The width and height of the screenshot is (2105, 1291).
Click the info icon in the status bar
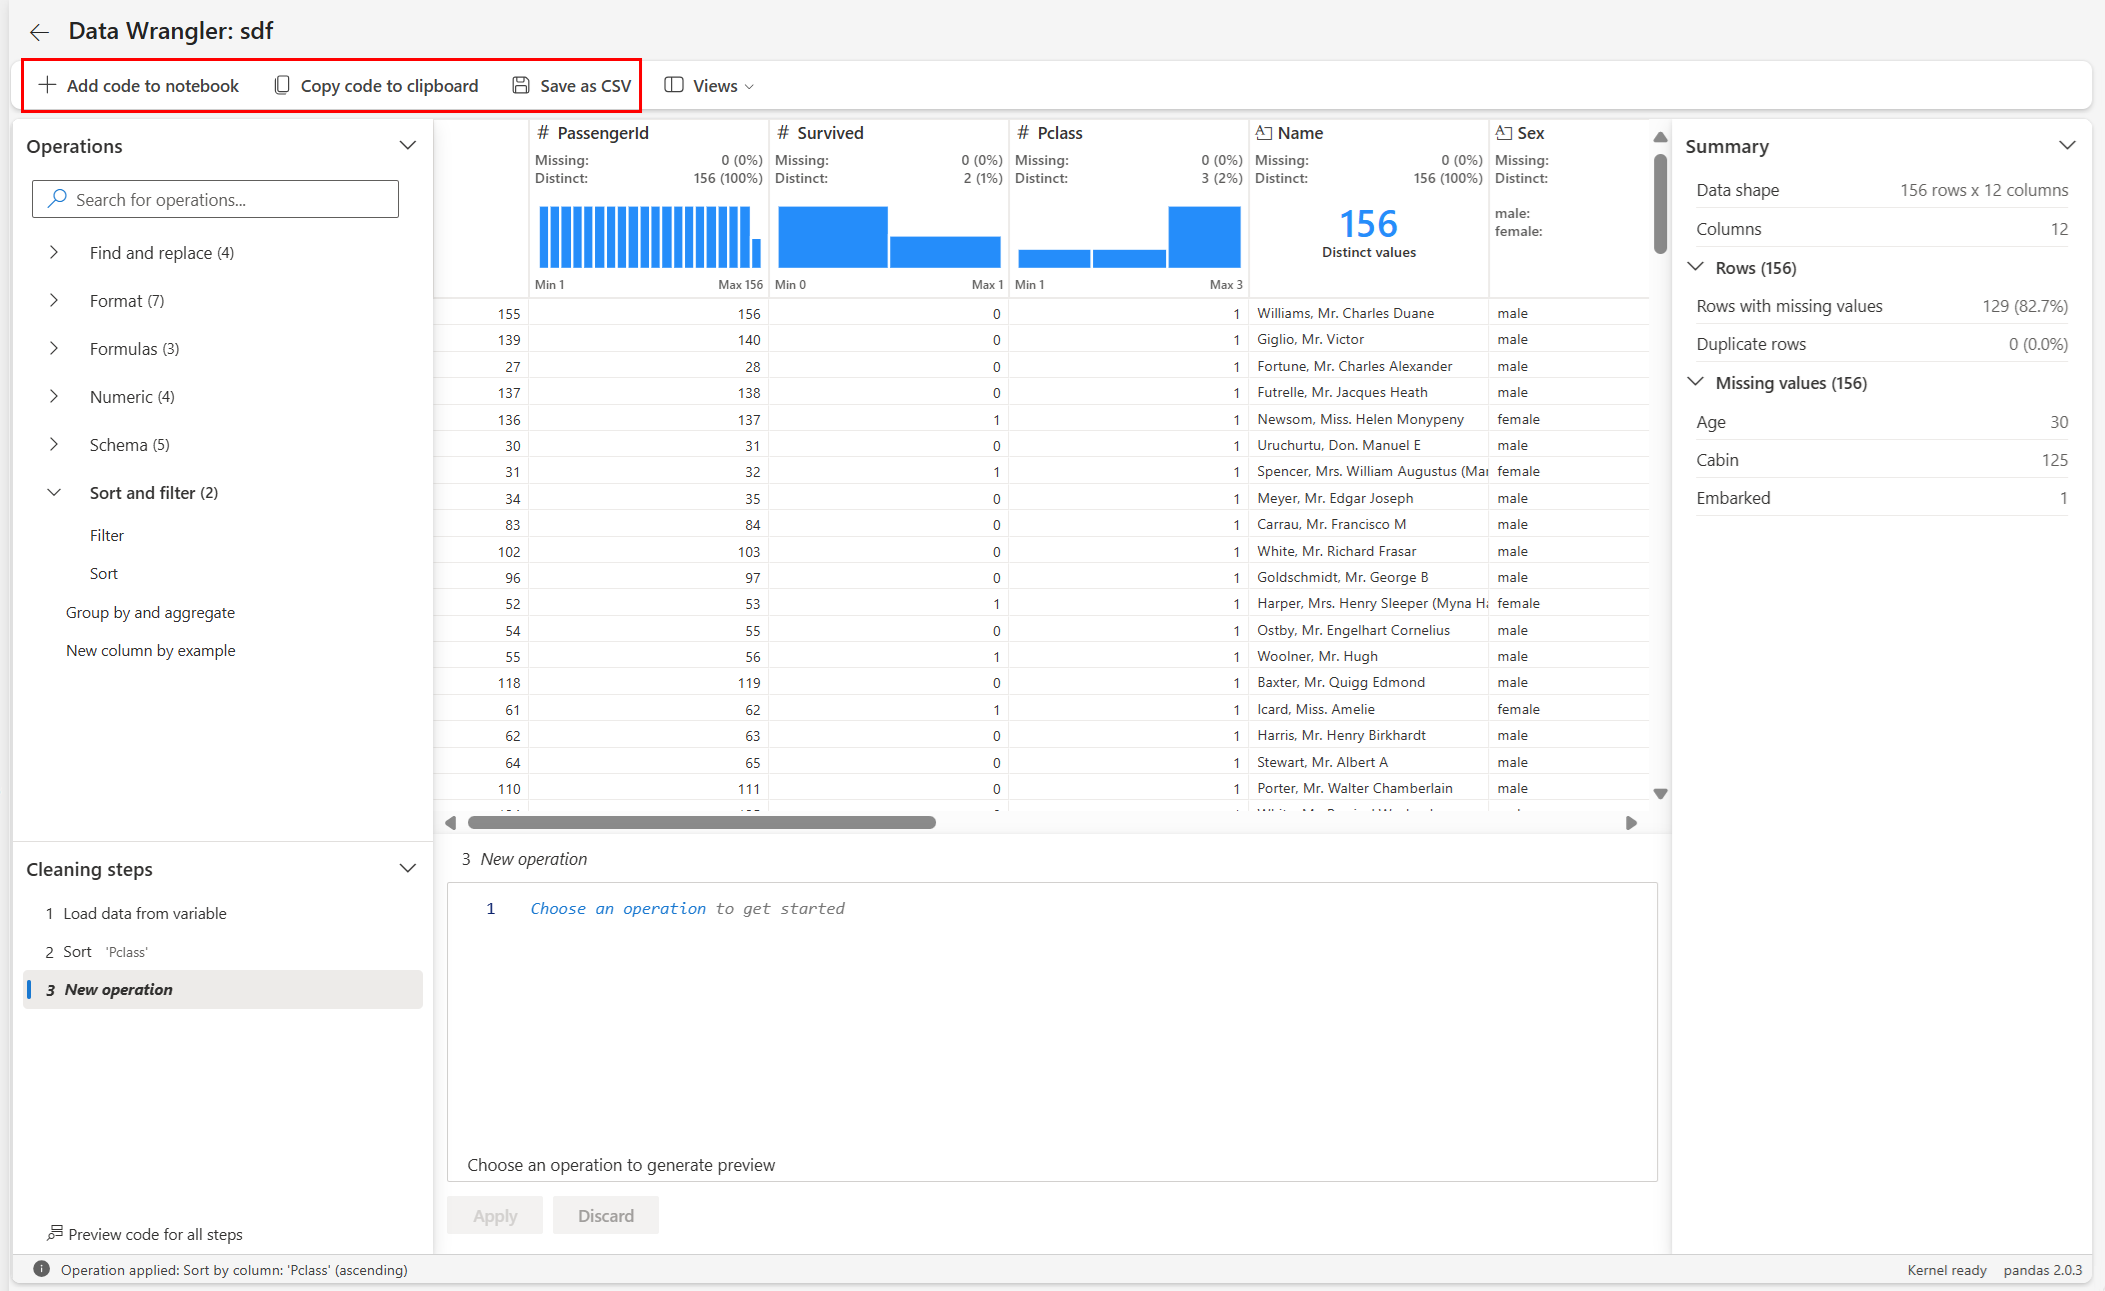pyautogui.click(x=40, y=1269)
